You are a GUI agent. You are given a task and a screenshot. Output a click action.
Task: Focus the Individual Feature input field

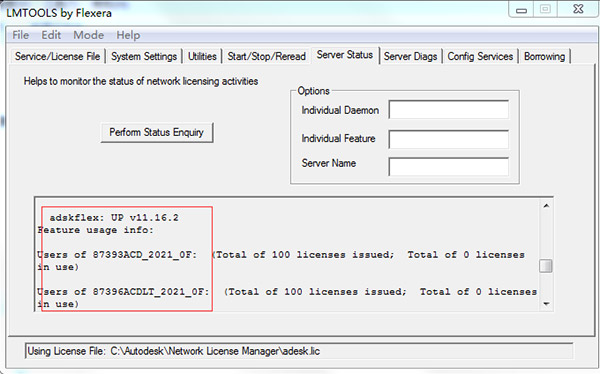pyautogui.click(x=448, y=139)
